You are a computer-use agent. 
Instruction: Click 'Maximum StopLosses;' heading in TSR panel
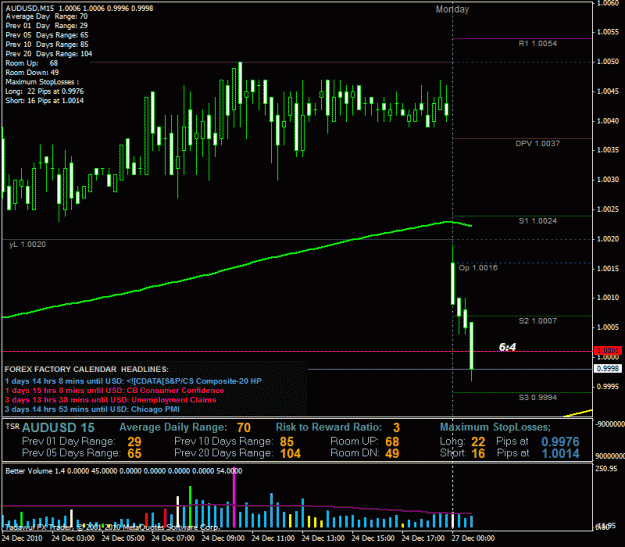point(495,427)
